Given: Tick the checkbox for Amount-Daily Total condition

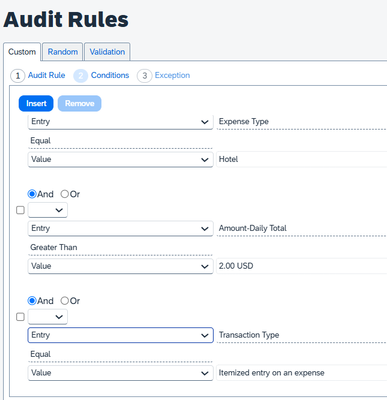Looking at the screenshot, I should click(20, 210).
